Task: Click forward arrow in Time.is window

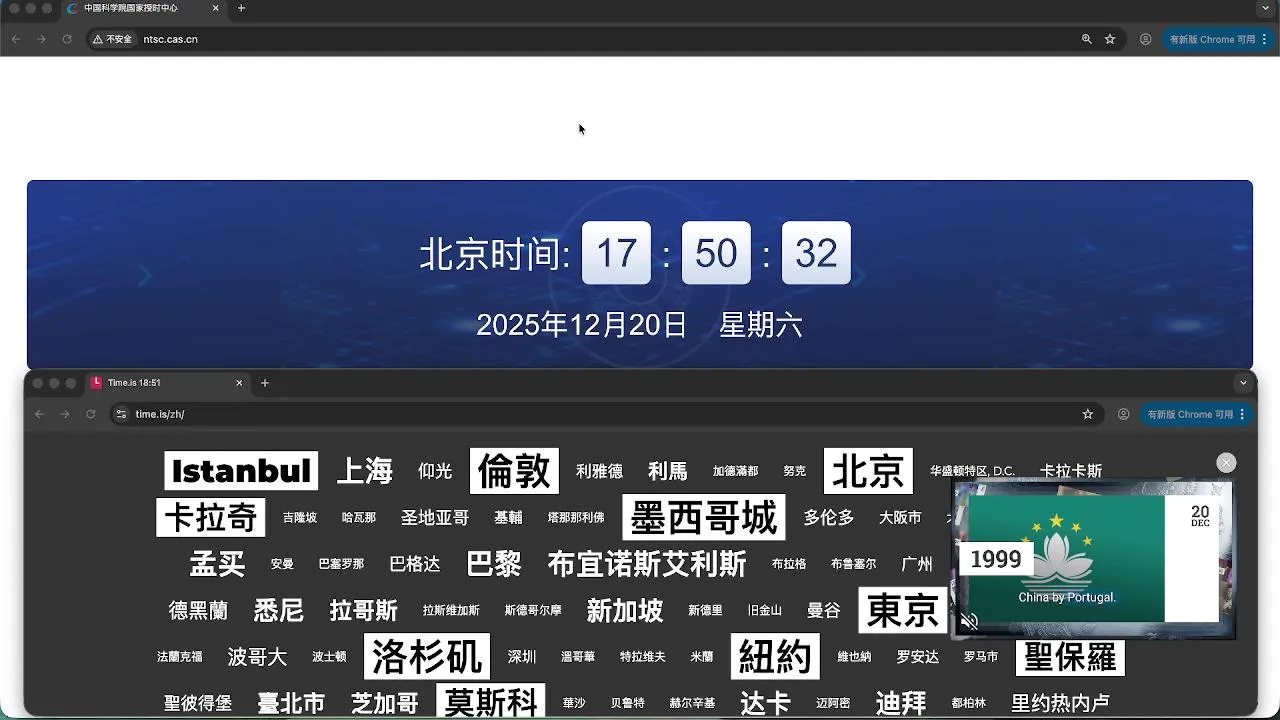Action: click(65, 414)
